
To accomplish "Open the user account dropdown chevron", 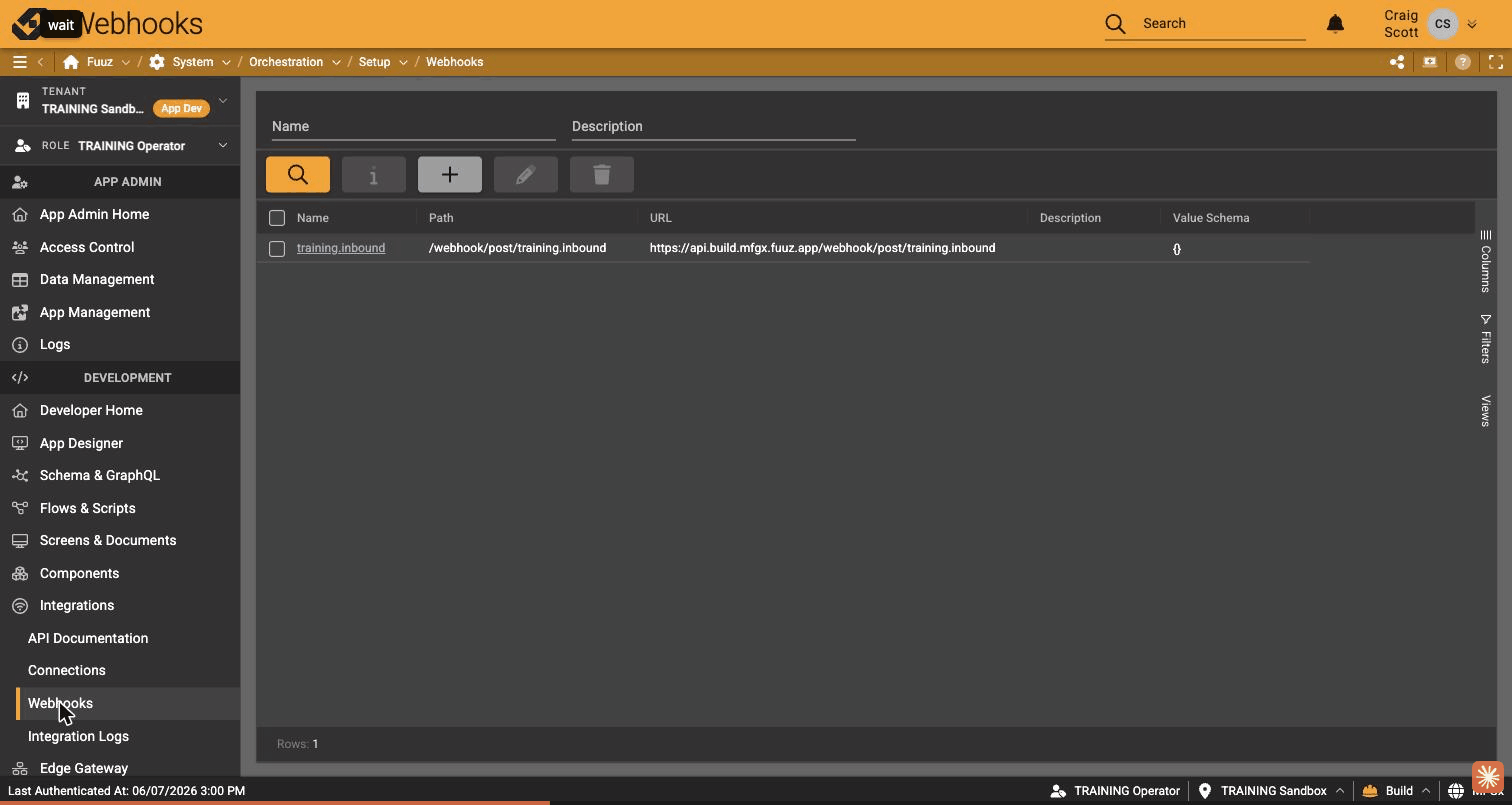I will pyautogui.click(x=1472, y=24).
